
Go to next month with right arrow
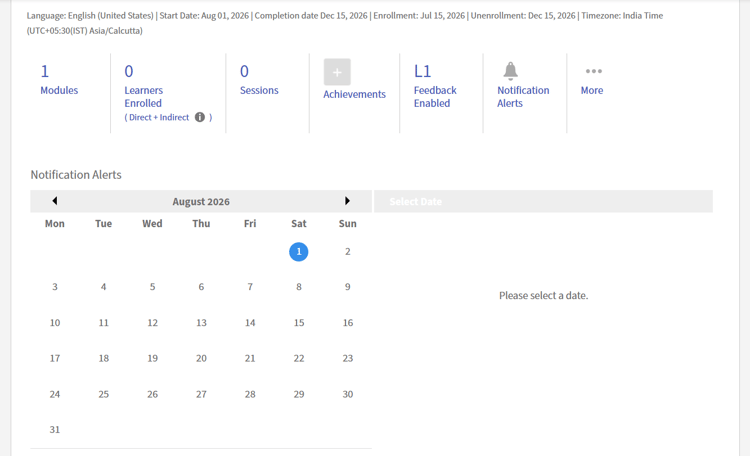pos(347,201)
